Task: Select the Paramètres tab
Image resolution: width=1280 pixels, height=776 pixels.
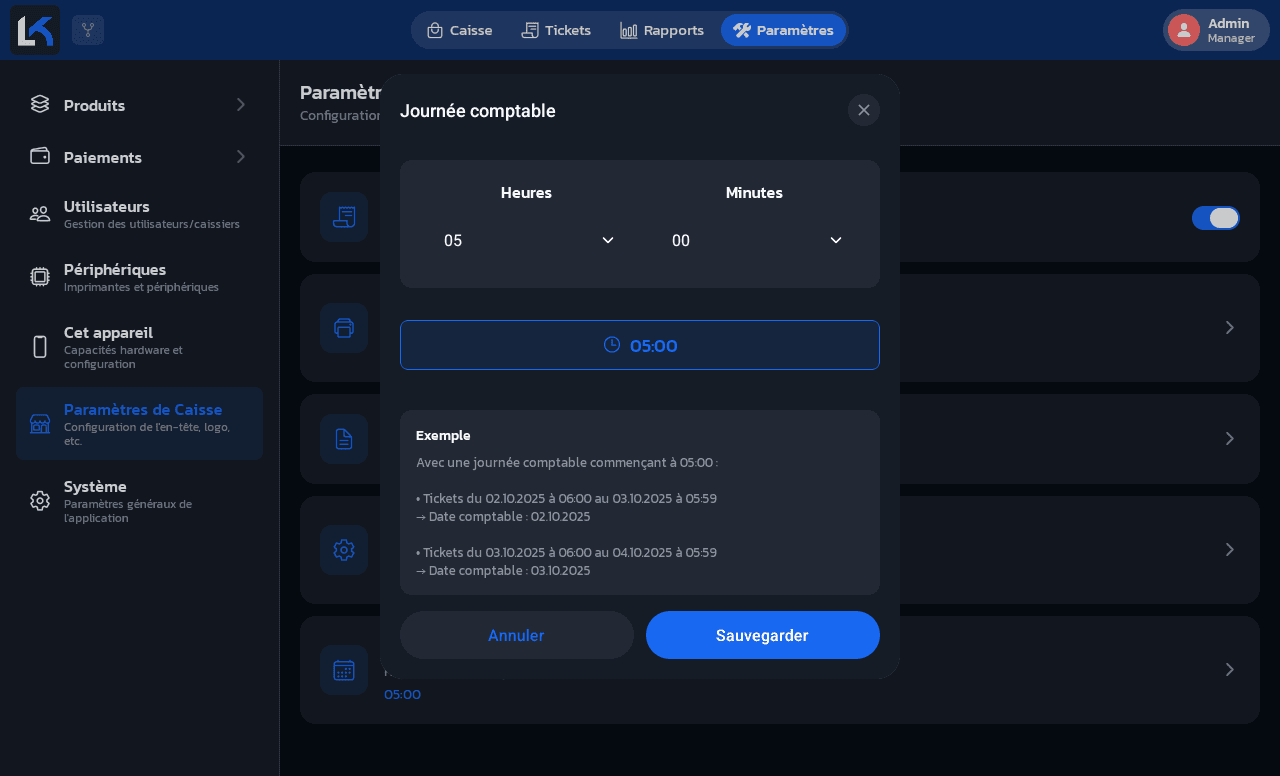Action: (783, 30)
